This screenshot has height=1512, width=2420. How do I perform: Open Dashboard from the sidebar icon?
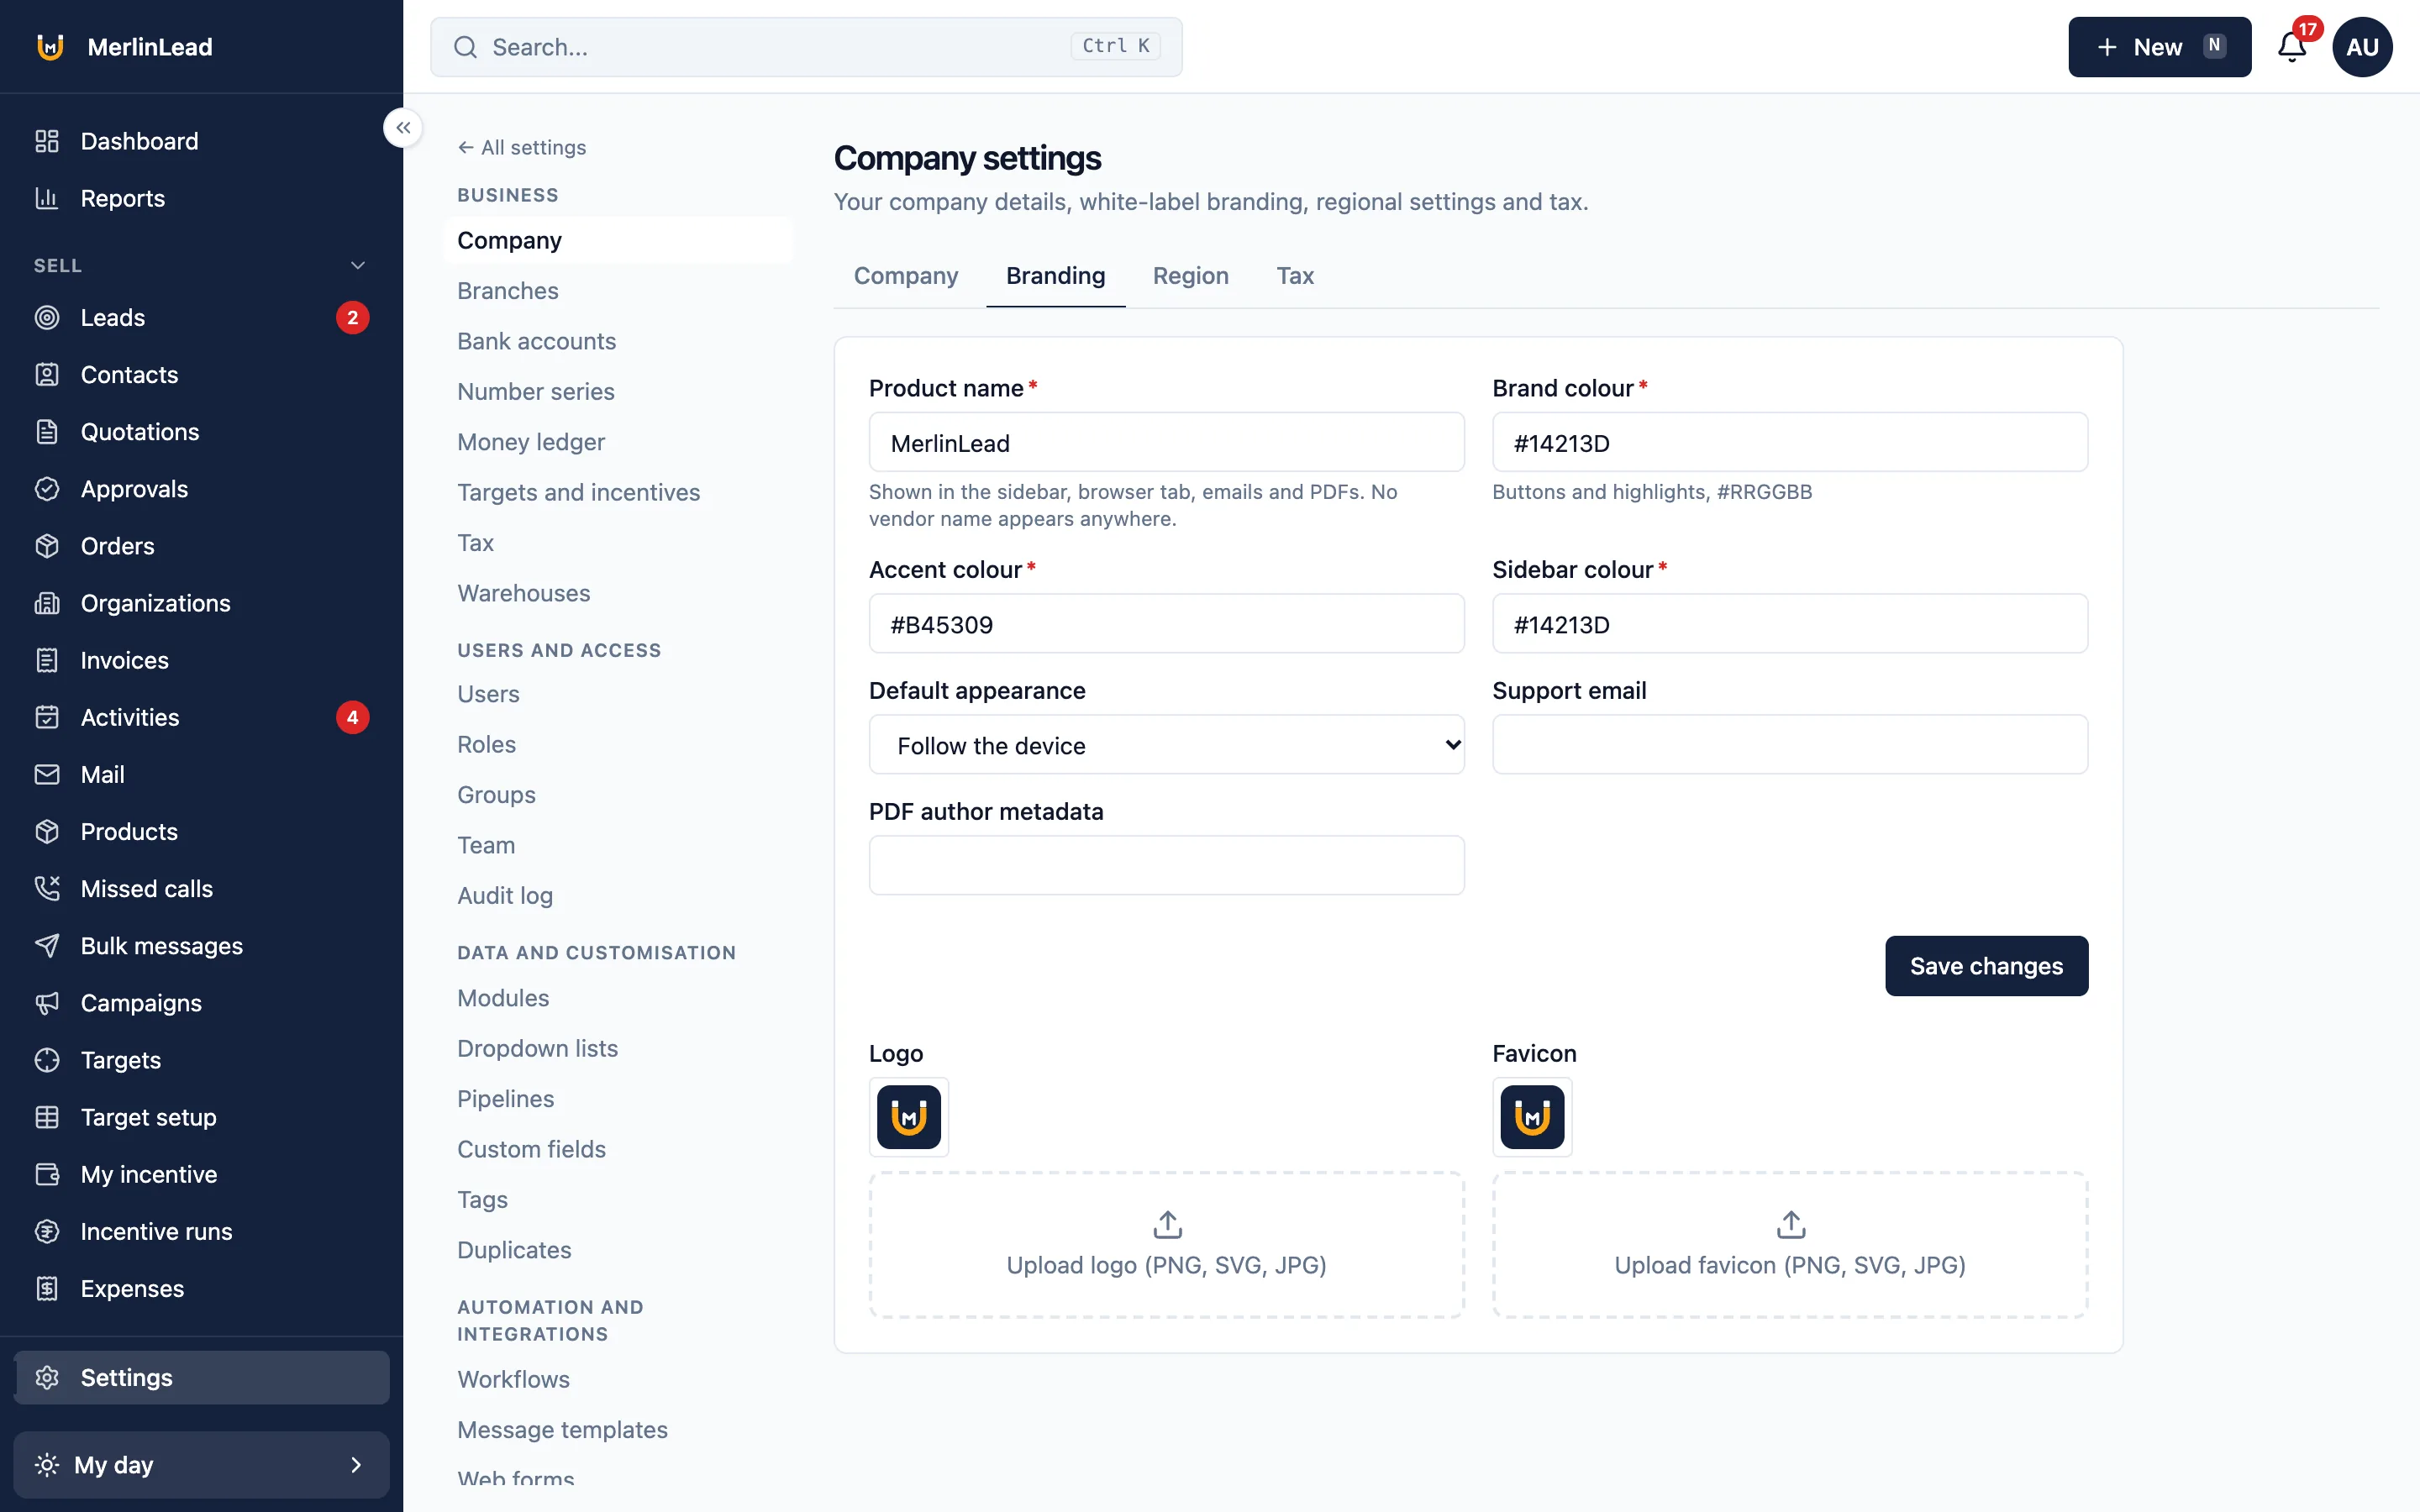47,141
